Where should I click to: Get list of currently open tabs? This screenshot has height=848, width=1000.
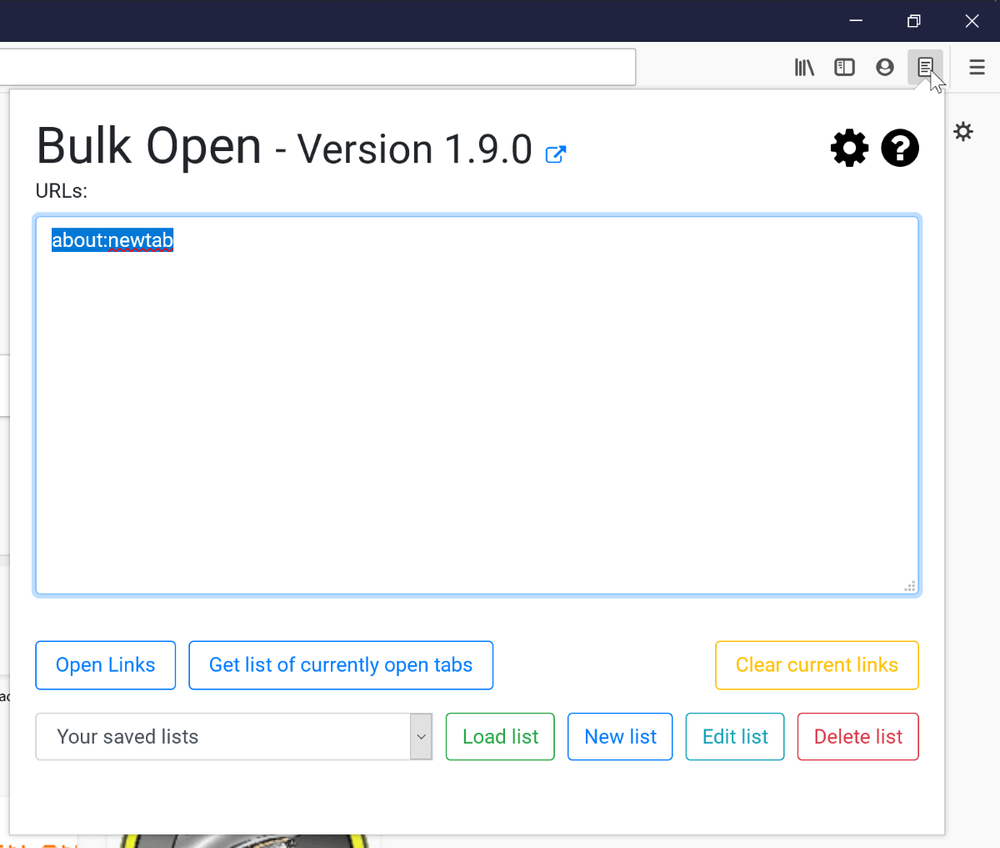coord(341,665)
